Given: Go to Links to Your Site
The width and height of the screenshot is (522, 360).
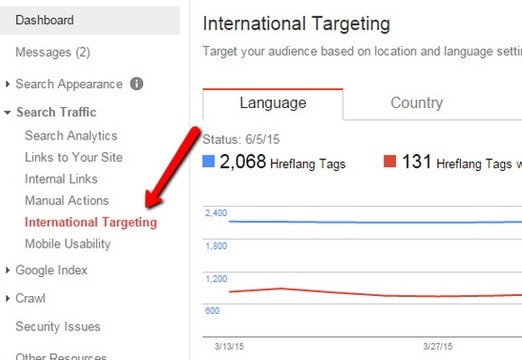Looking at the screenshot, I should coord(74,157).
